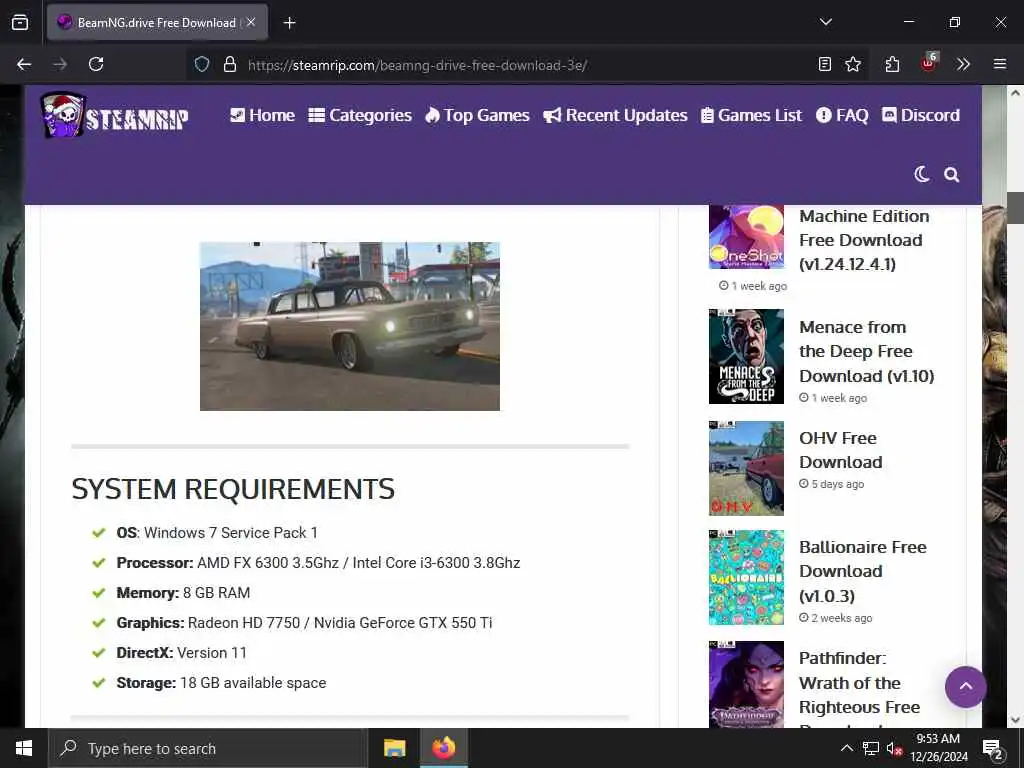The height and width of the screenshot is (768, 1024).
Task: Bookmark this page with the star
Action: click(x=853, y=64)
